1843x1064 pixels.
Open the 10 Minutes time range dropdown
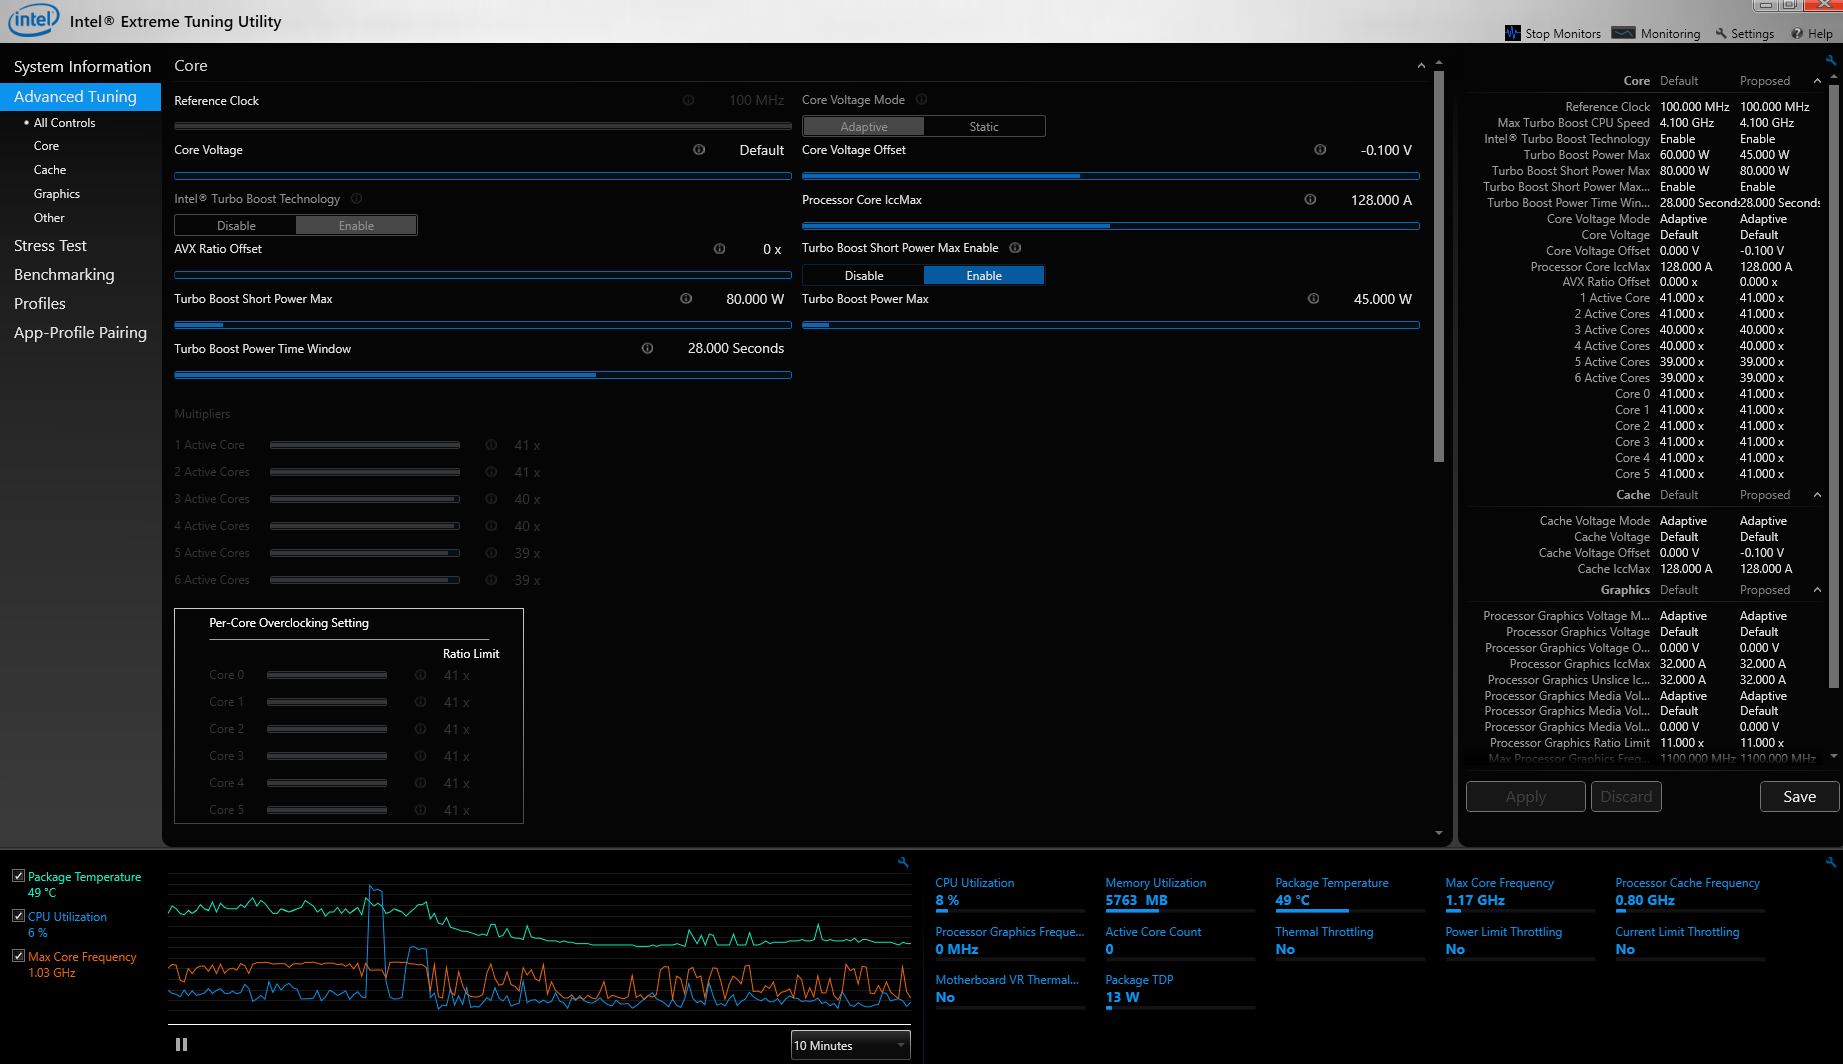point(850,1045)
